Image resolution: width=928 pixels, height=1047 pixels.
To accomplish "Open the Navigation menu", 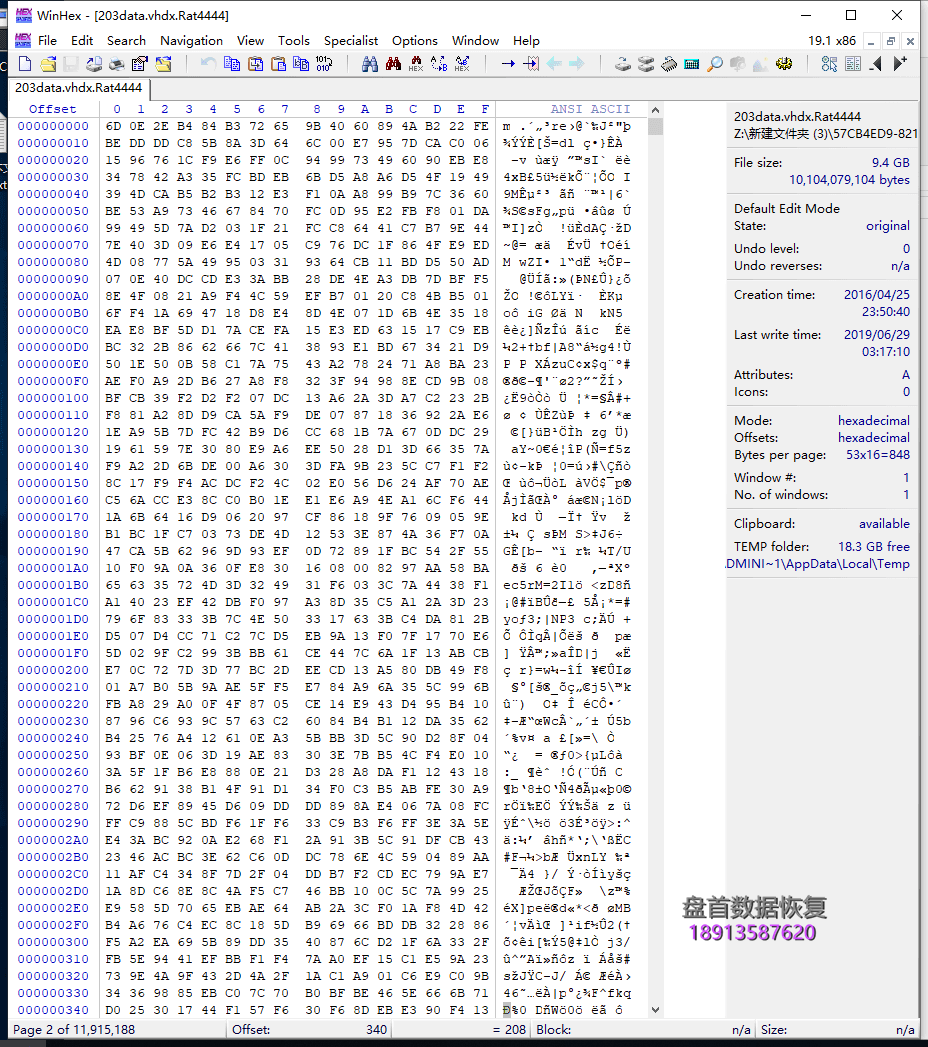I will [191, 41].
